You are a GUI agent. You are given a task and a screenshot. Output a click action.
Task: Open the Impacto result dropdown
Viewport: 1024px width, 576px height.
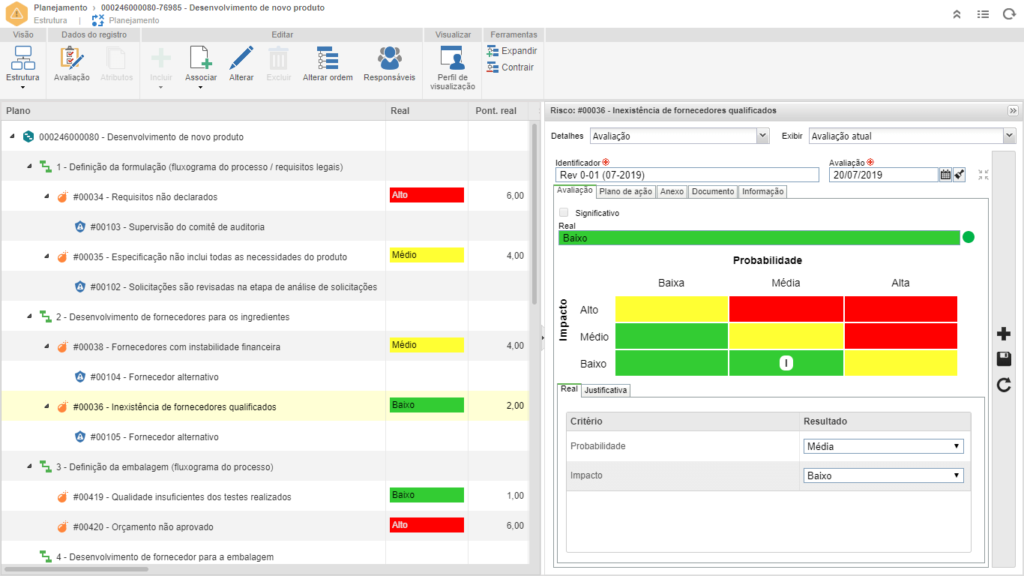point(884,476)
